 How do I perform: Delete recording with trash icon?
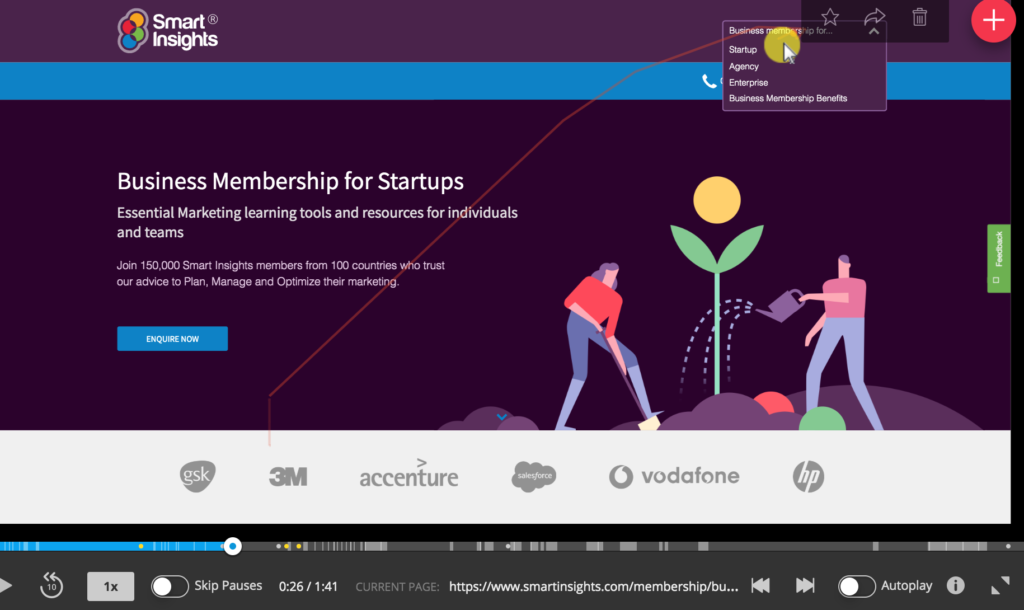pos(920,17)
